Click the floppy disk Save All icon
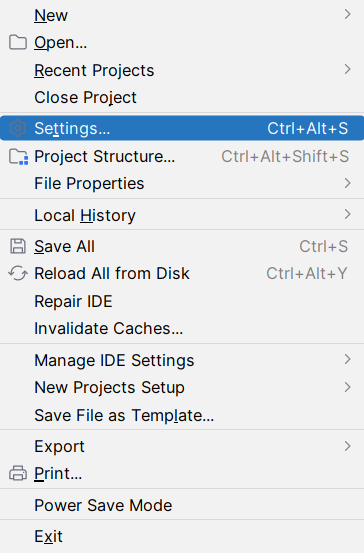The height and width of the screenshot is (553, 364). click(18, 246)
